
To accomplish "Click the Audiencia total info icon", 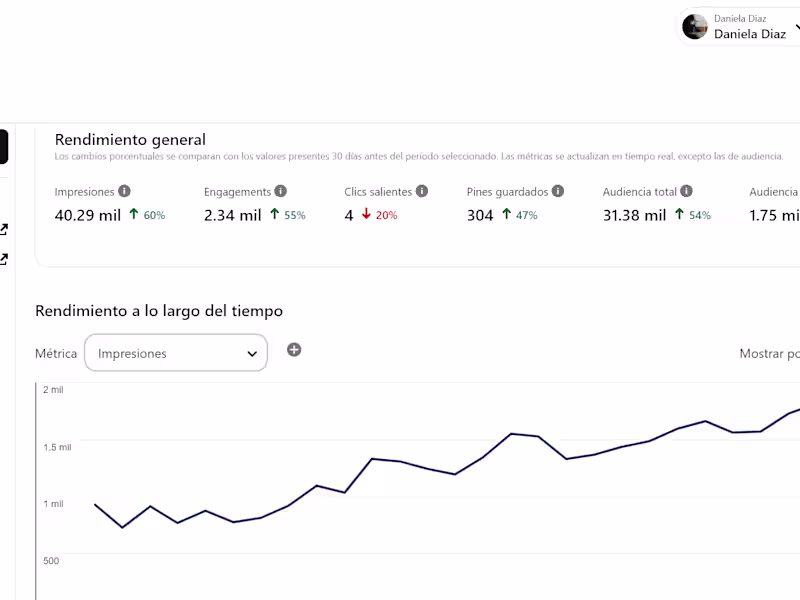I will (x=686, y=191).
